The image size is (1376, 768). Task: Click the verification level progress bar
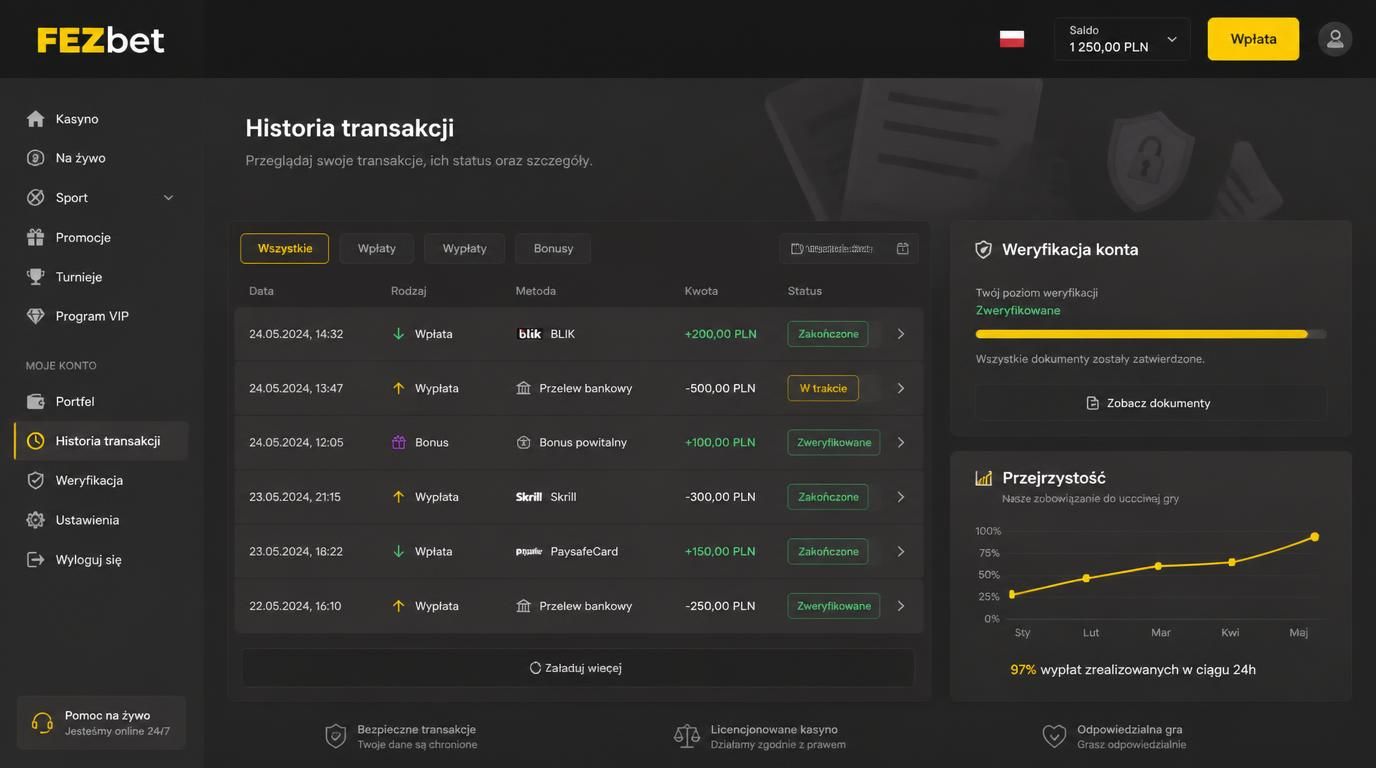coord(1151,334)
